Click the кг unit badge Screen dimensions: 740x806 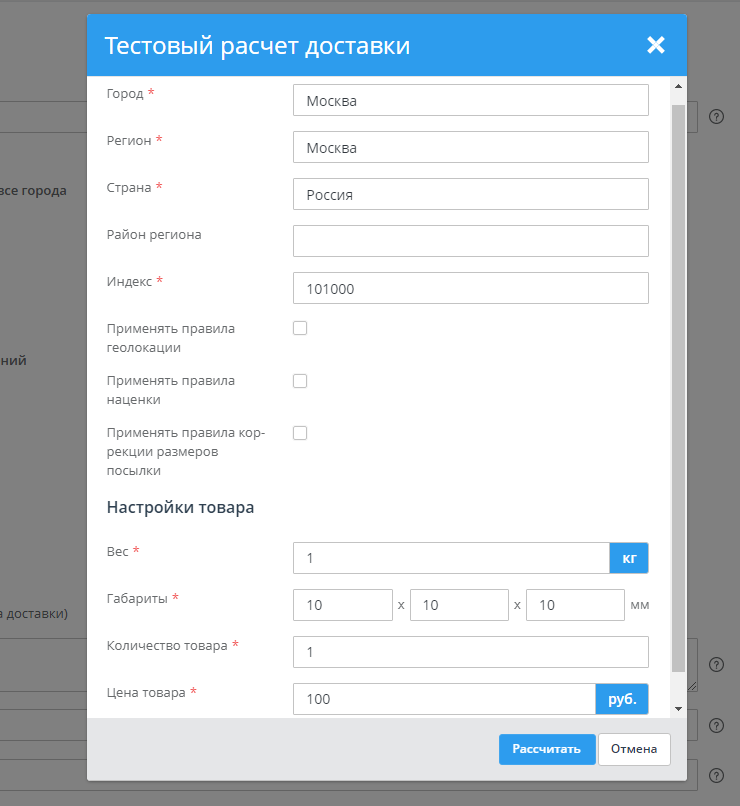point(629,558)
